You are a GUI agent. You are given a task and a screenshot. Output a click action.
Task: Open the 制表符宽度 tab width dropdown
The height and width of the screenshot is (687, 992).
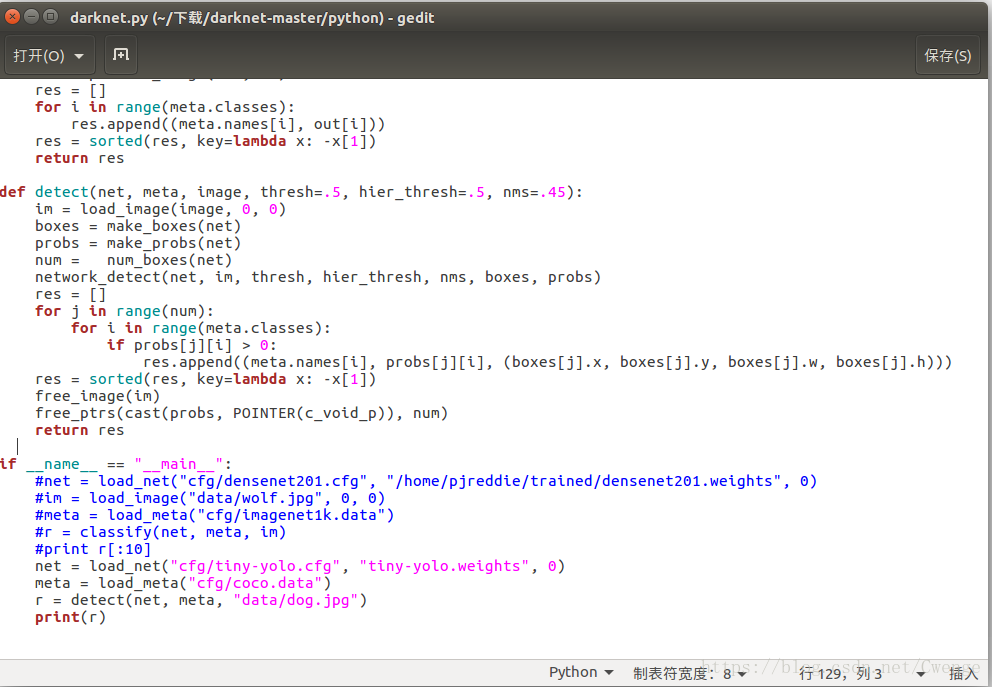click(690, 673)
